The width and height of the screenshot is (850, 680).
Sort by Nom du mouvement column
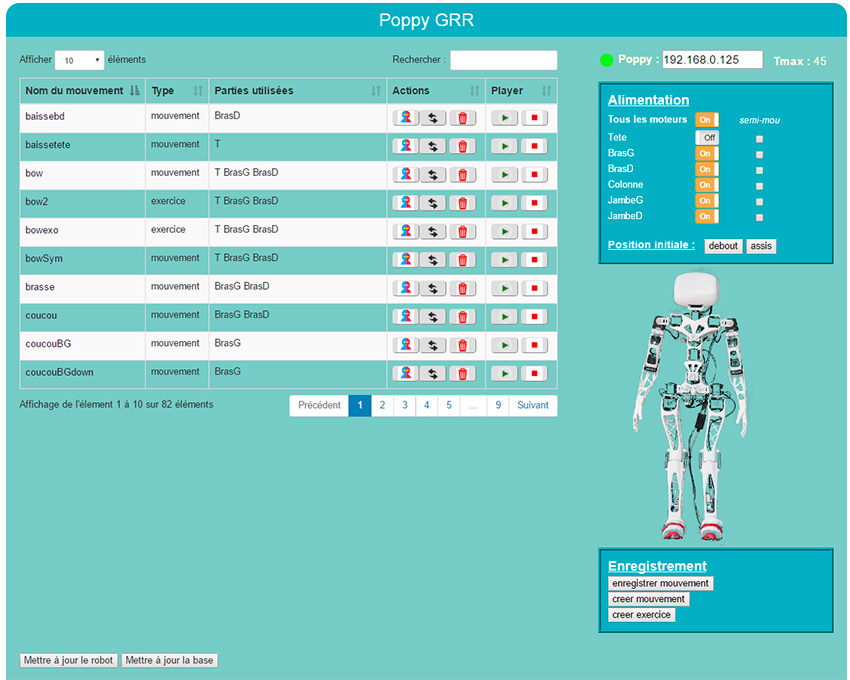82,91
